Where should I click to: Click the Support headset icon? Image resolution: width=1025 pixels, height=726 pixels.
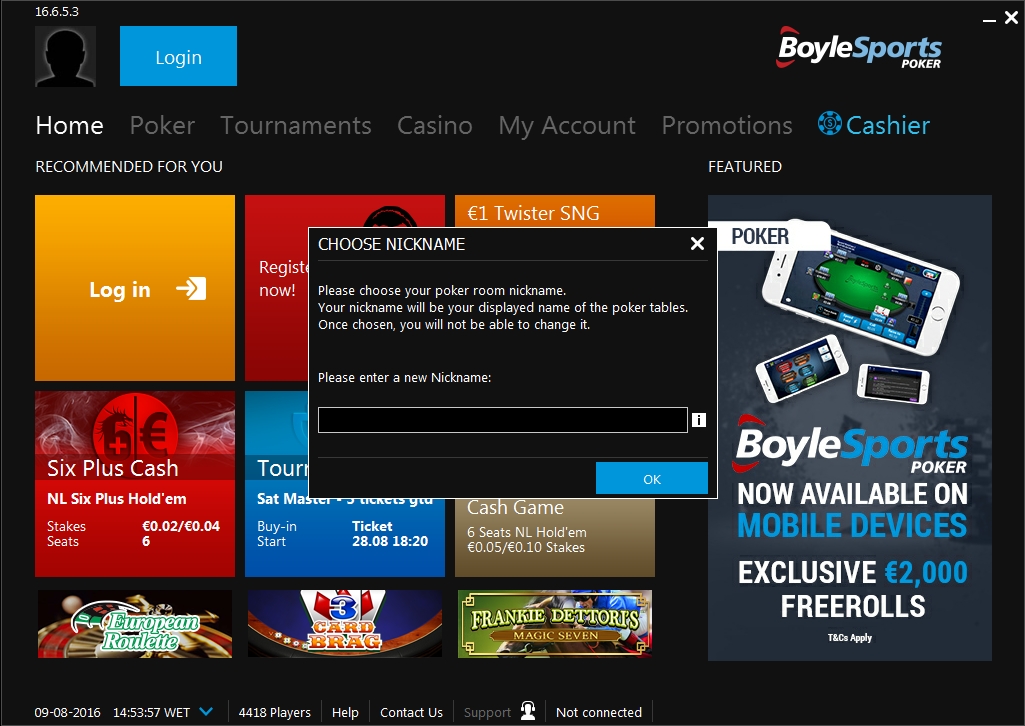coord(528,711)
